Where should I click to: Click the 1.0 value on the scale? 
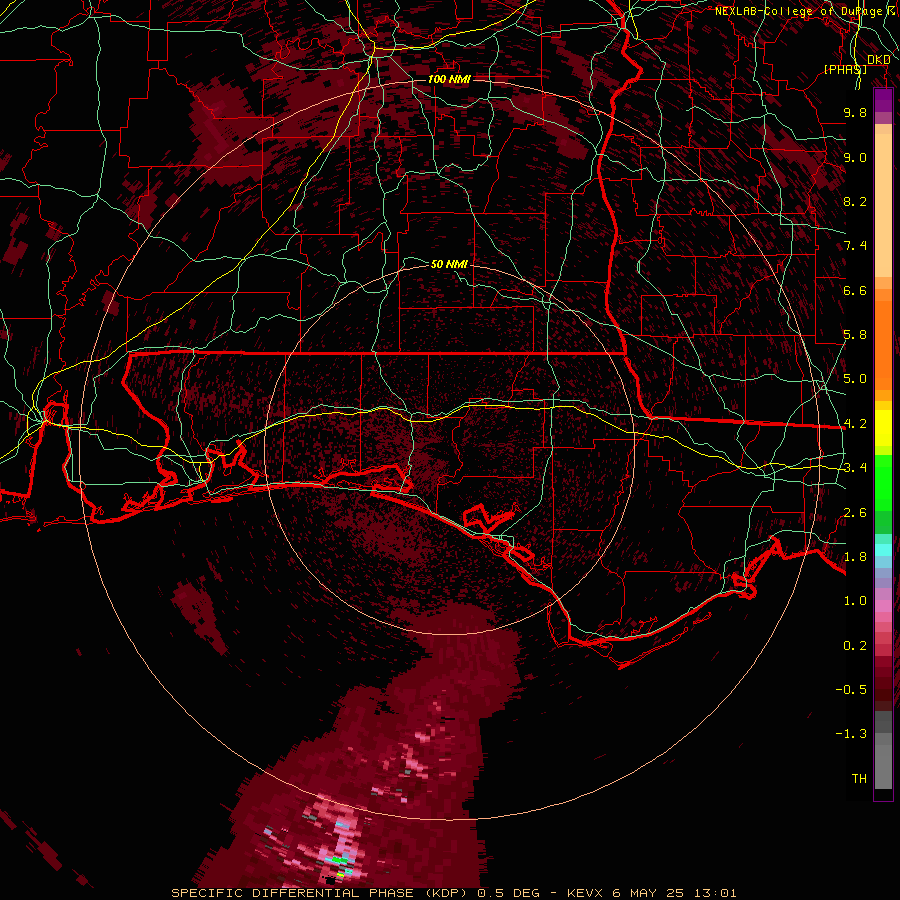[855, 601]
